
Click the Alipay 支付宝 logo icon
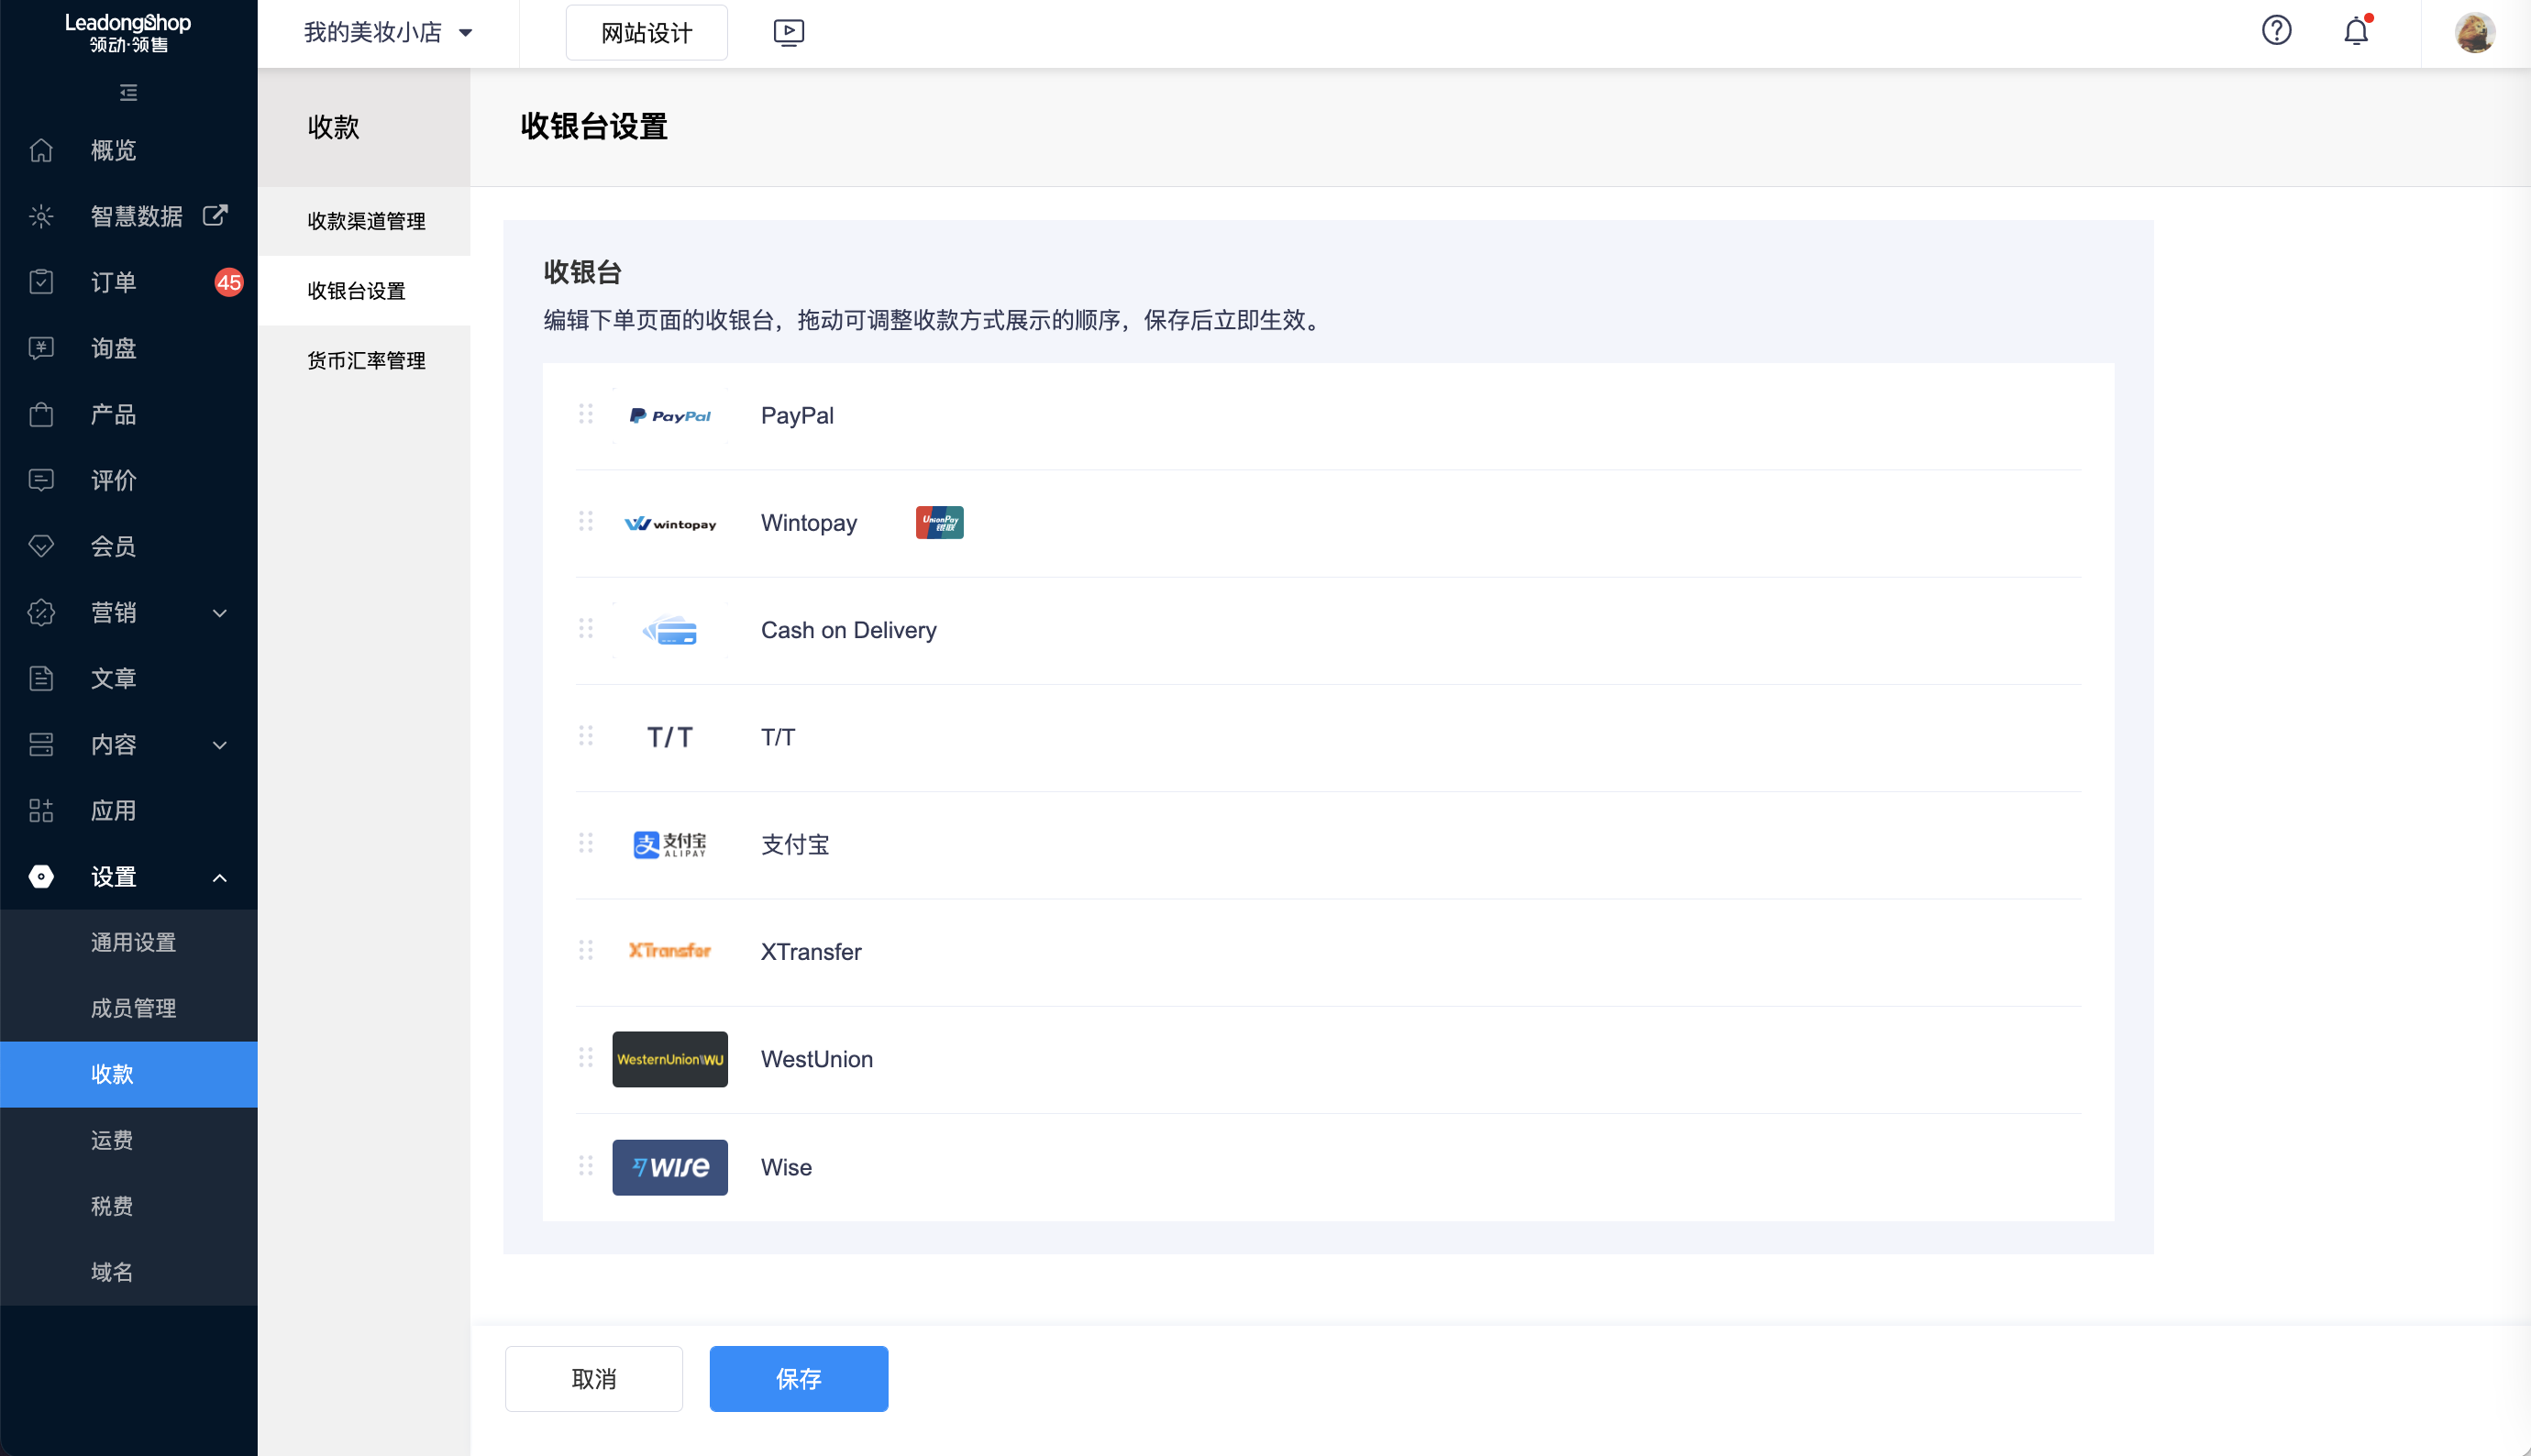click(669, 844)
